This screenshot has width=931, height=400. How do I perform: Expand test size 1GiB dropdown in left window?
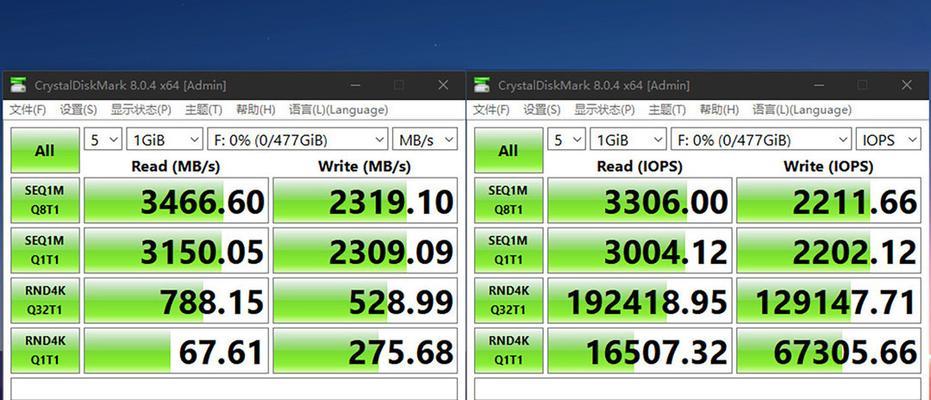point(165,139)
